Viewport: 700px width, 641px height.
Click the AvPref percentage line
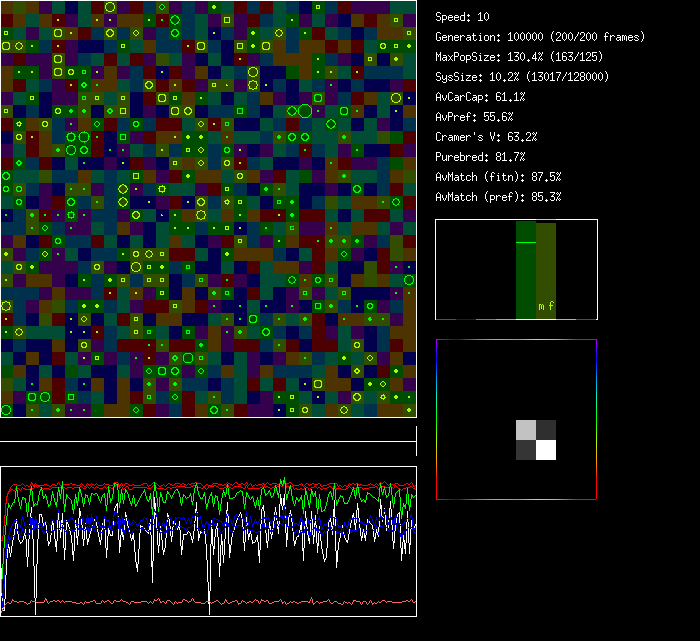475,117
